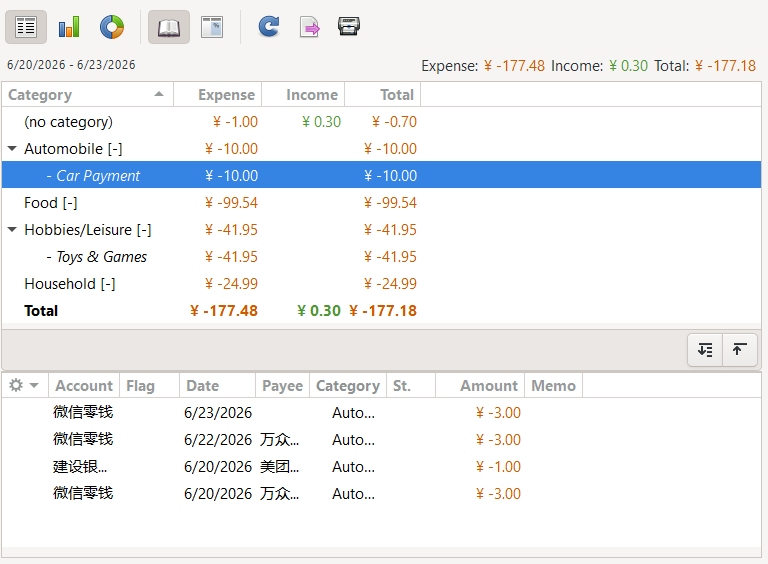Screen dimensions: 768x564
Task: Click the refresh report icon
Action: click(268, 26)
